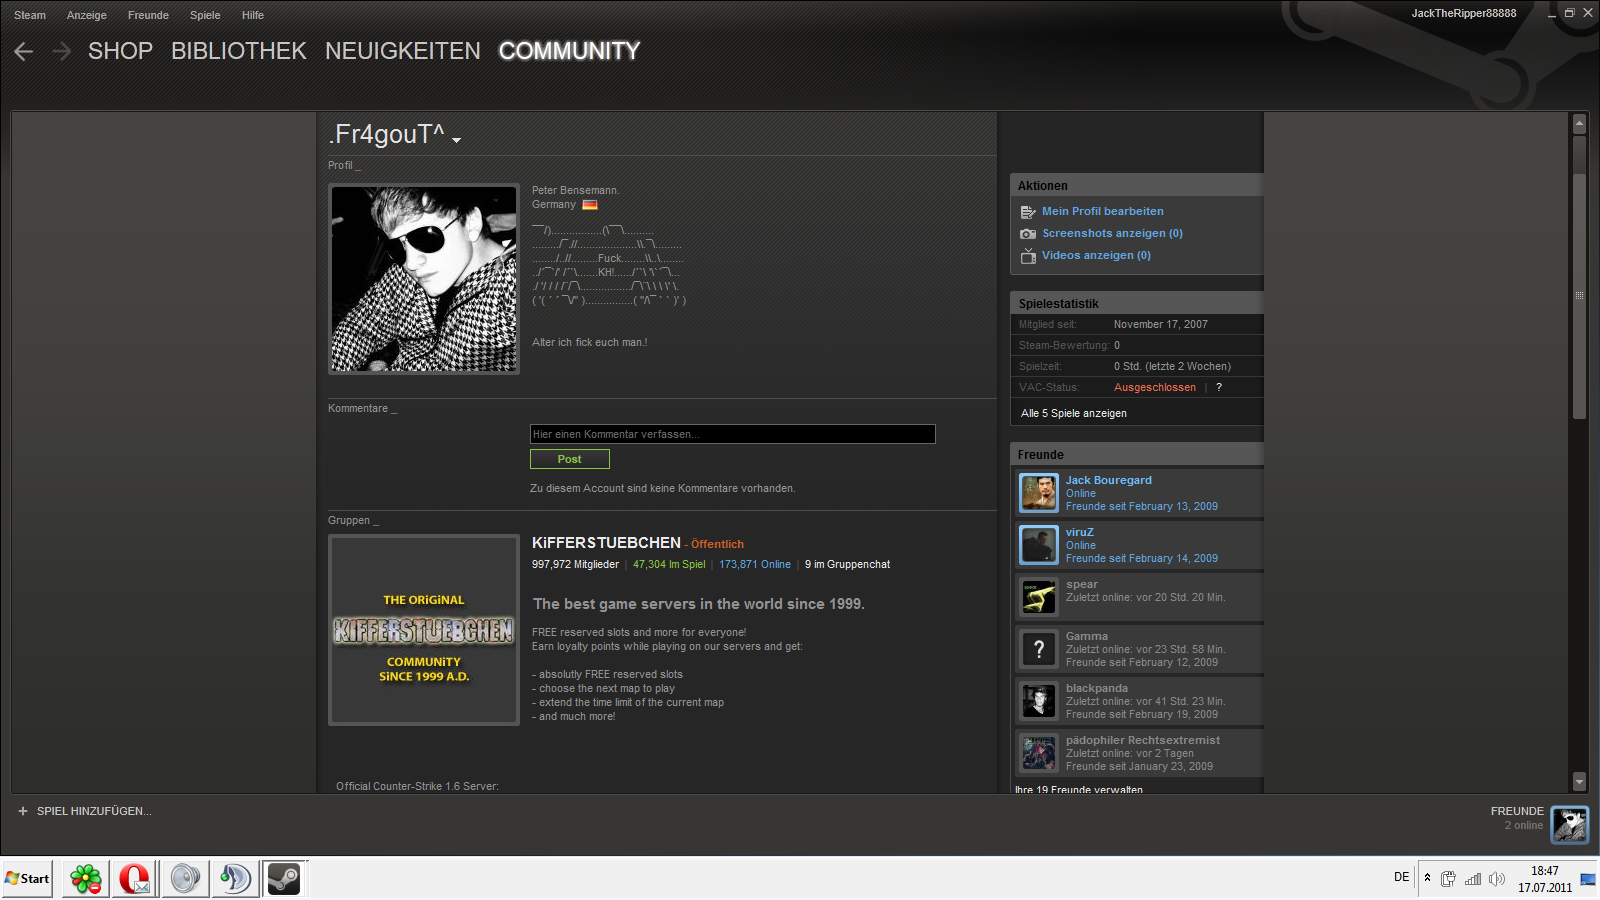
Task: Open Windows Start button
Action: (27, 879)
